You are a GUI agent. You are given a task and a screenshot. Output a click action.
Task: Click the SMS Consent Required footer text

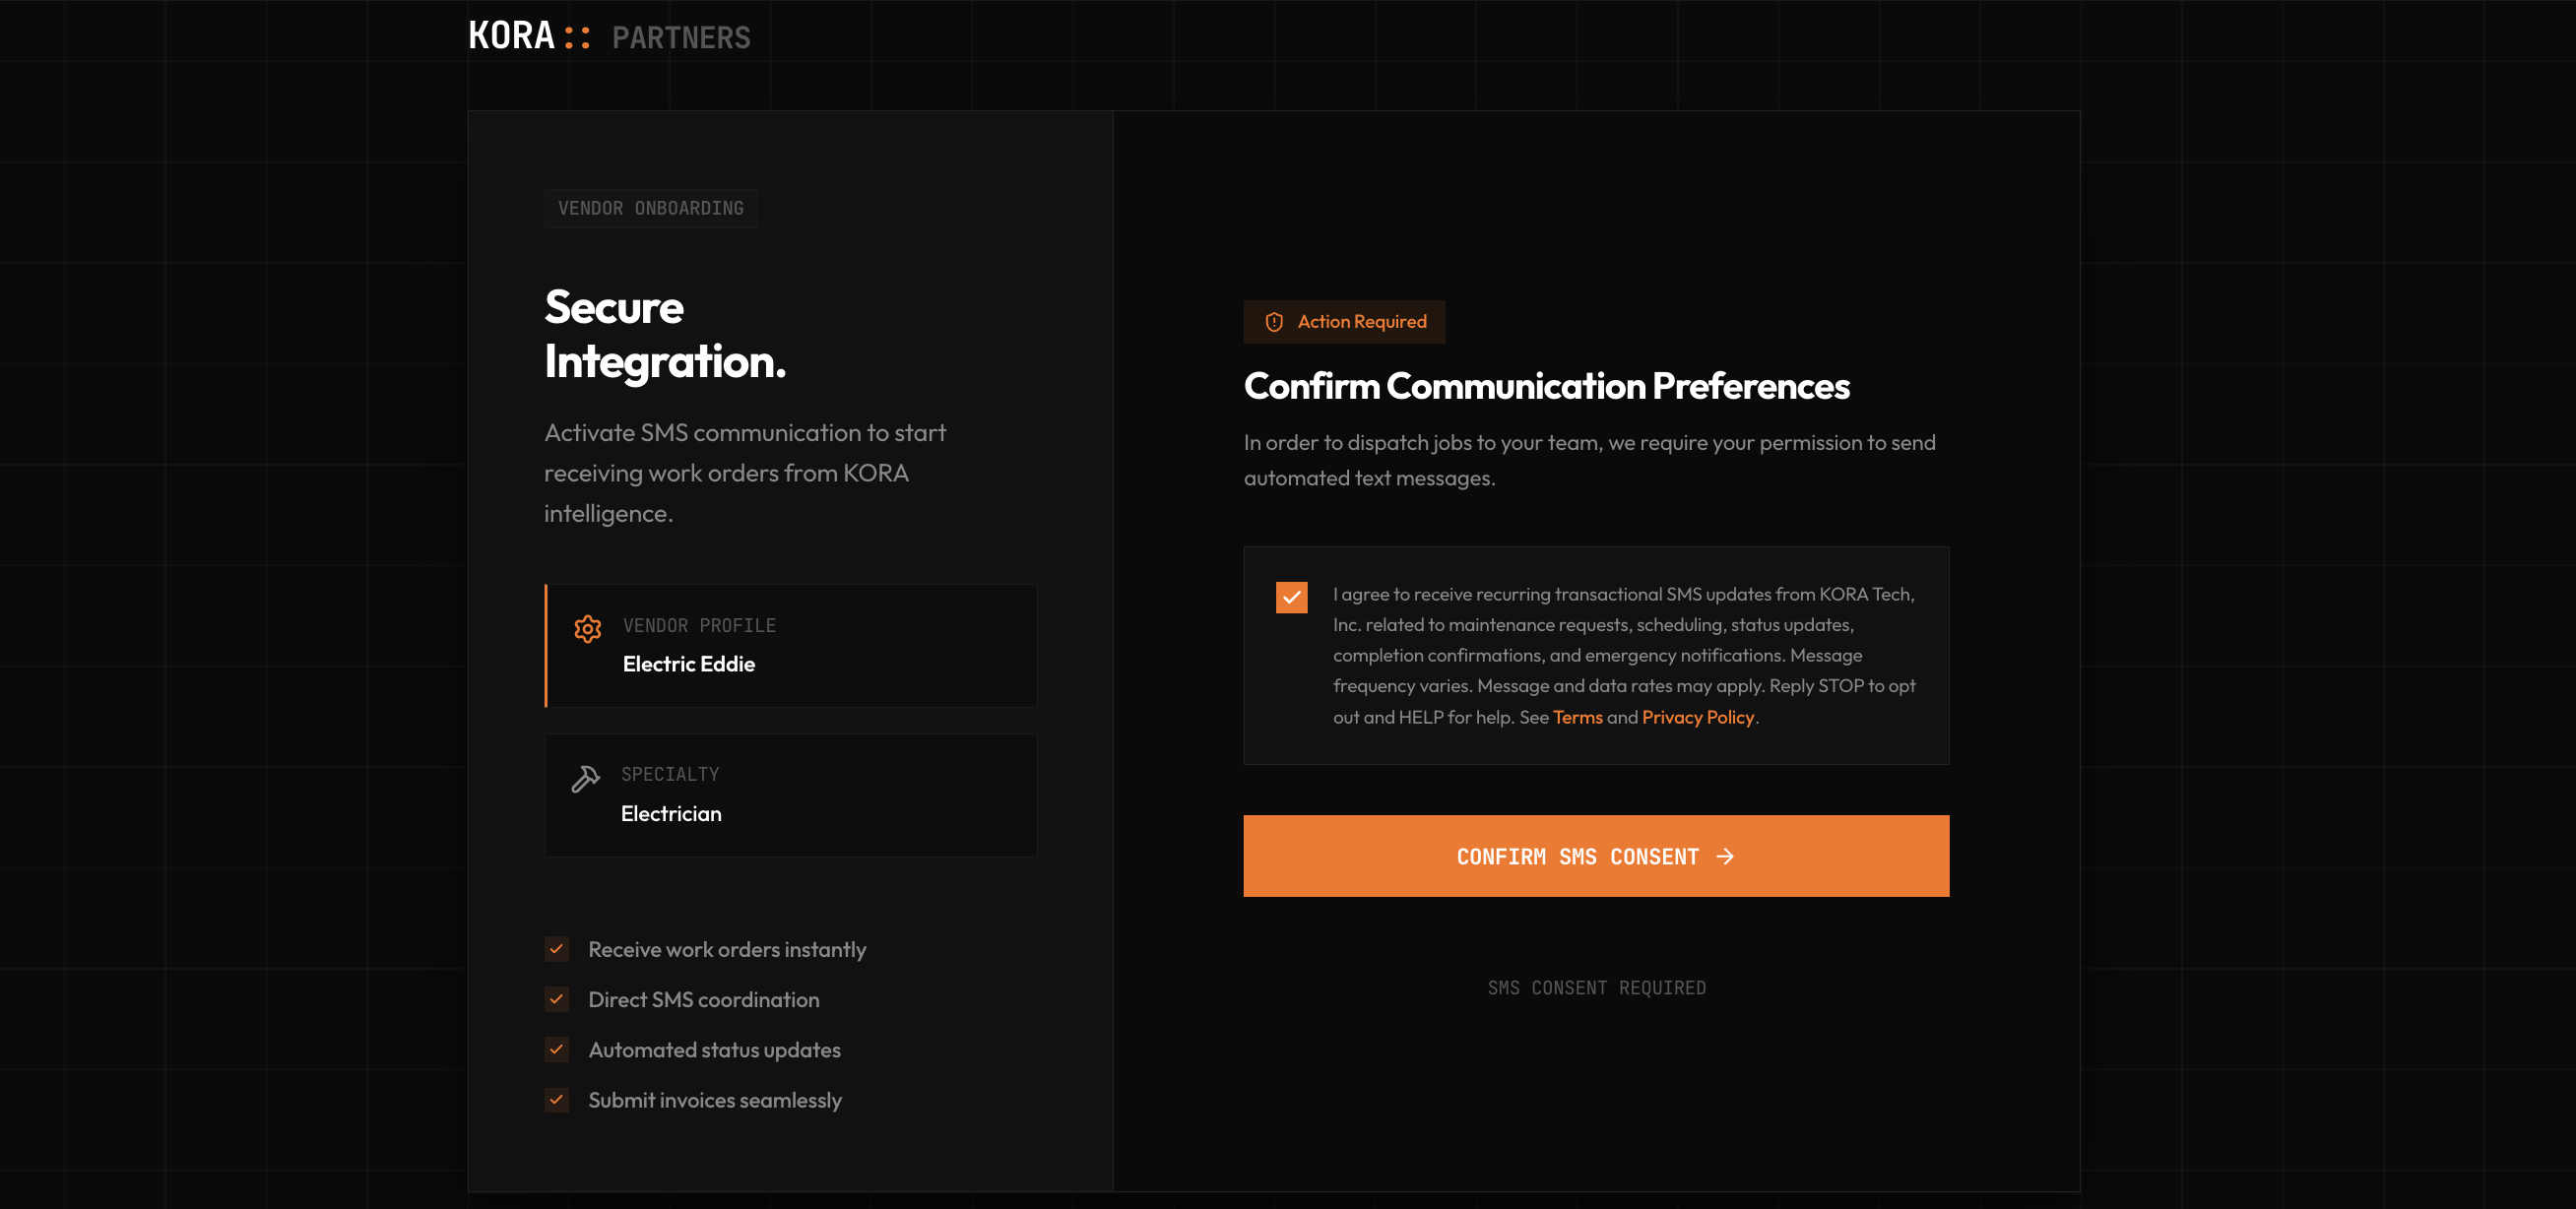(x=1596, y=987)
